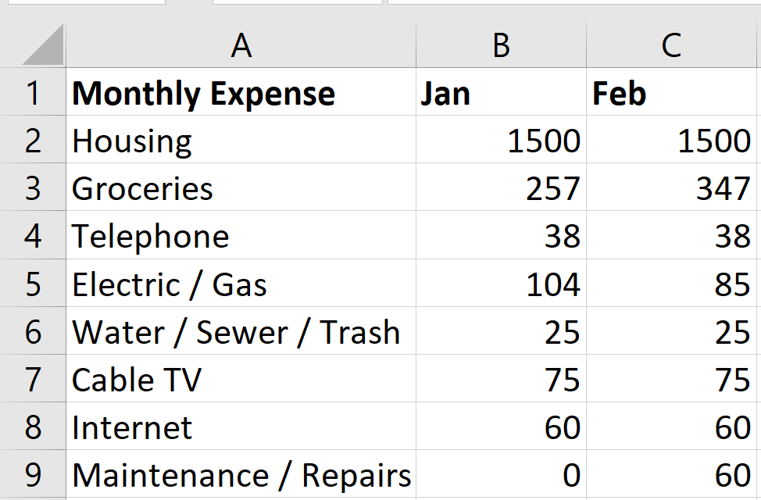
Task: Select Feb groceries value 347
Action: (672, 188)
